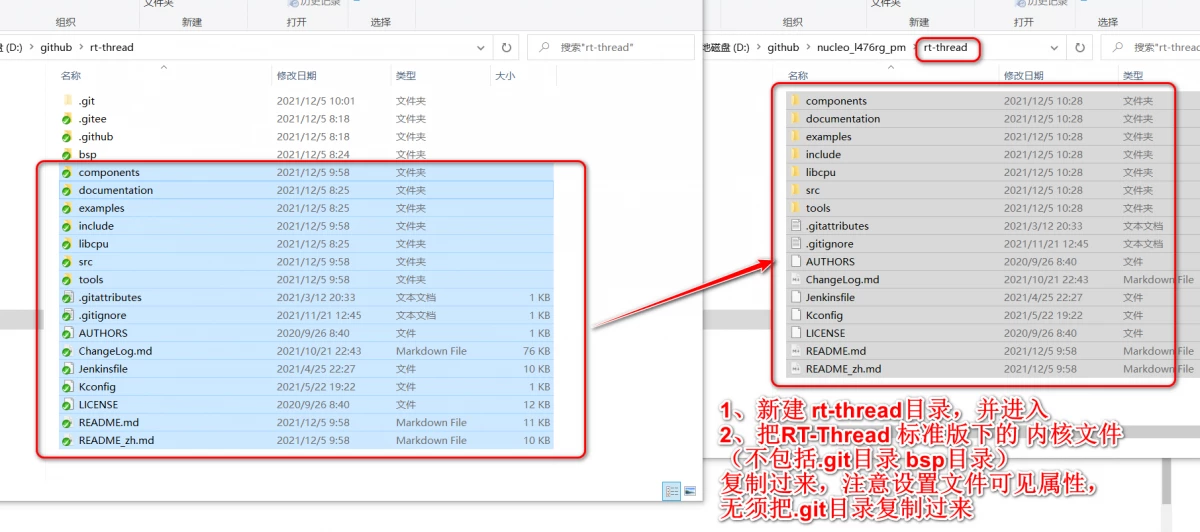Screen dimensions: 1200x532
Task: Select README_zh.md in left window
Action: 116,441
